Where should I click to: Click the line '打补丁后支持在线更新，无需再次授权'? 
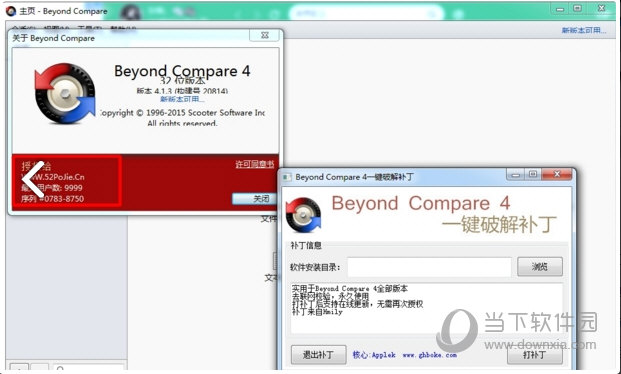(358, 304)
